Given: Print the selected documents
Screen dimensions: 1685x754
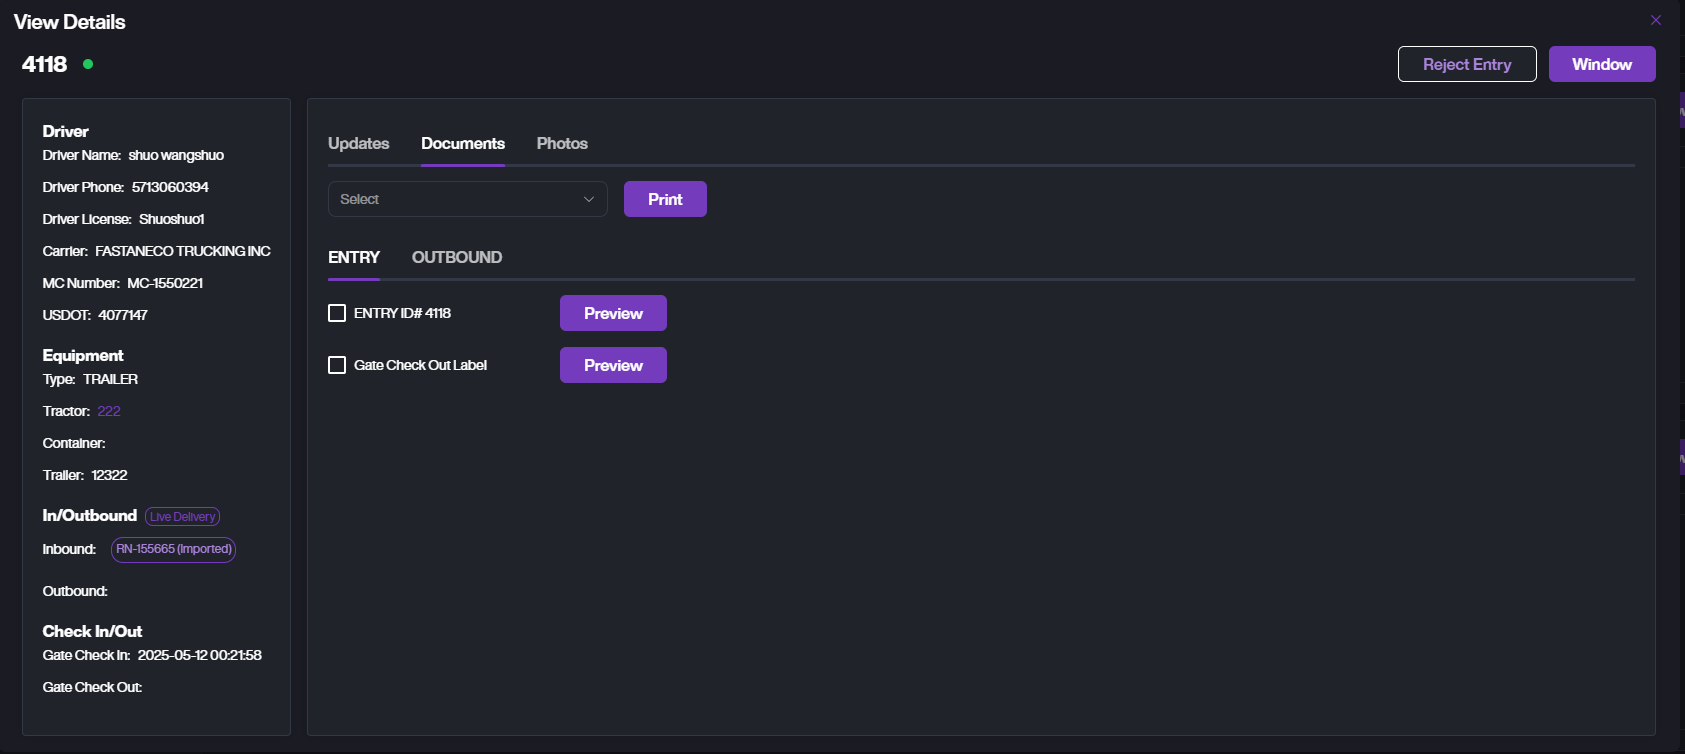Looking at the screenshot, I should 665,199.
